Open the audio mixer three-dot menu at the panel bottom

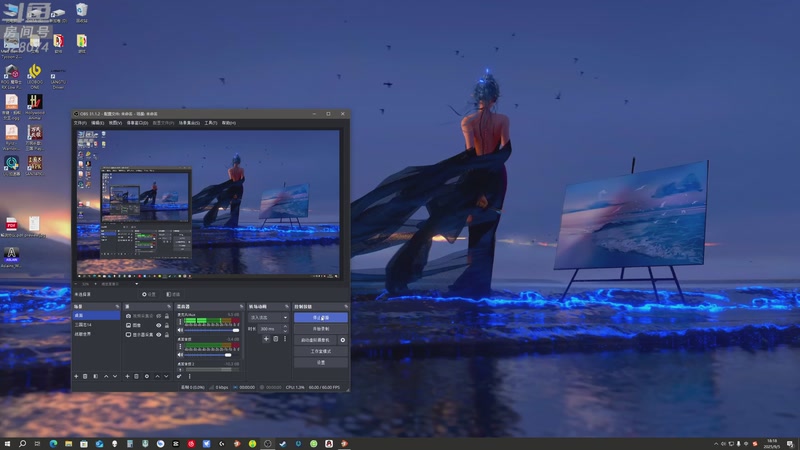[x=190, y=377]
